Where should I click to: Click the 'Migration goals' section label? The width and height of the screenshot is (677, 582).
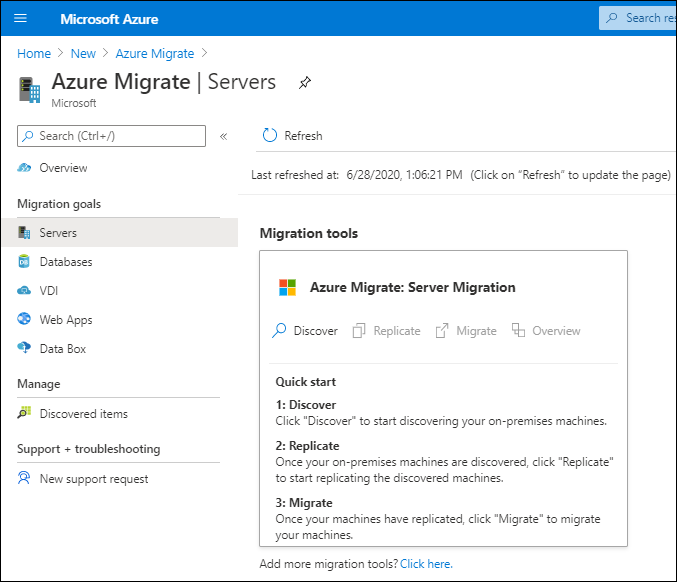(x=59, y=204)
